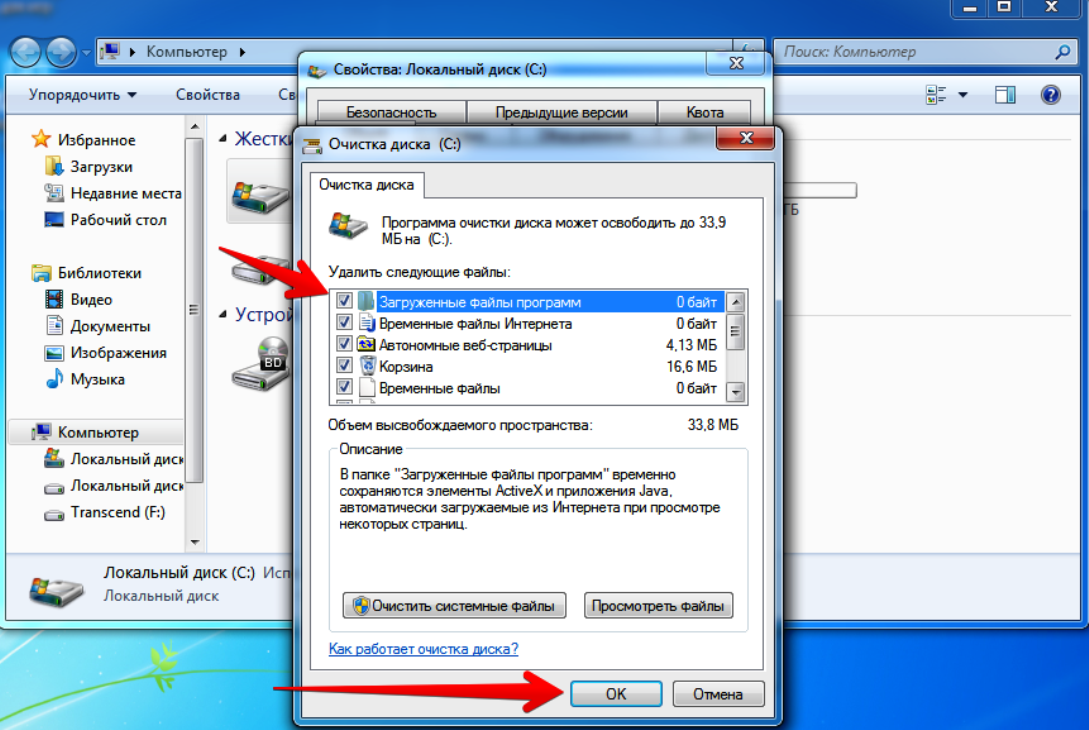Screen dimensions: 1089x730
Task: Click the Explorer forward navigation button
Action: (x=61, y=52)
